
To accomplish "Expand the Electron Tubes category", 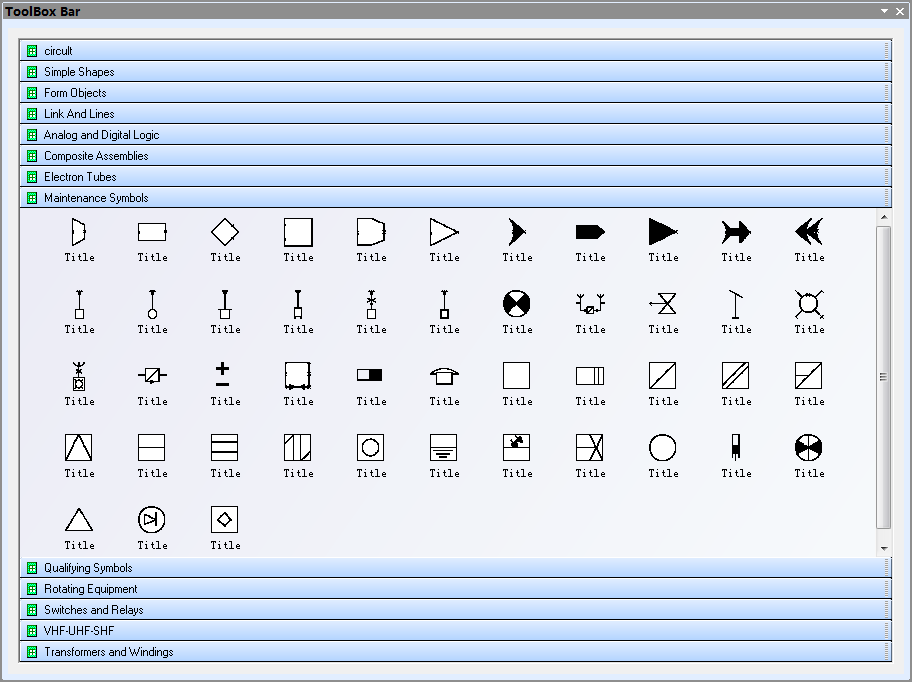I will 80,177.
